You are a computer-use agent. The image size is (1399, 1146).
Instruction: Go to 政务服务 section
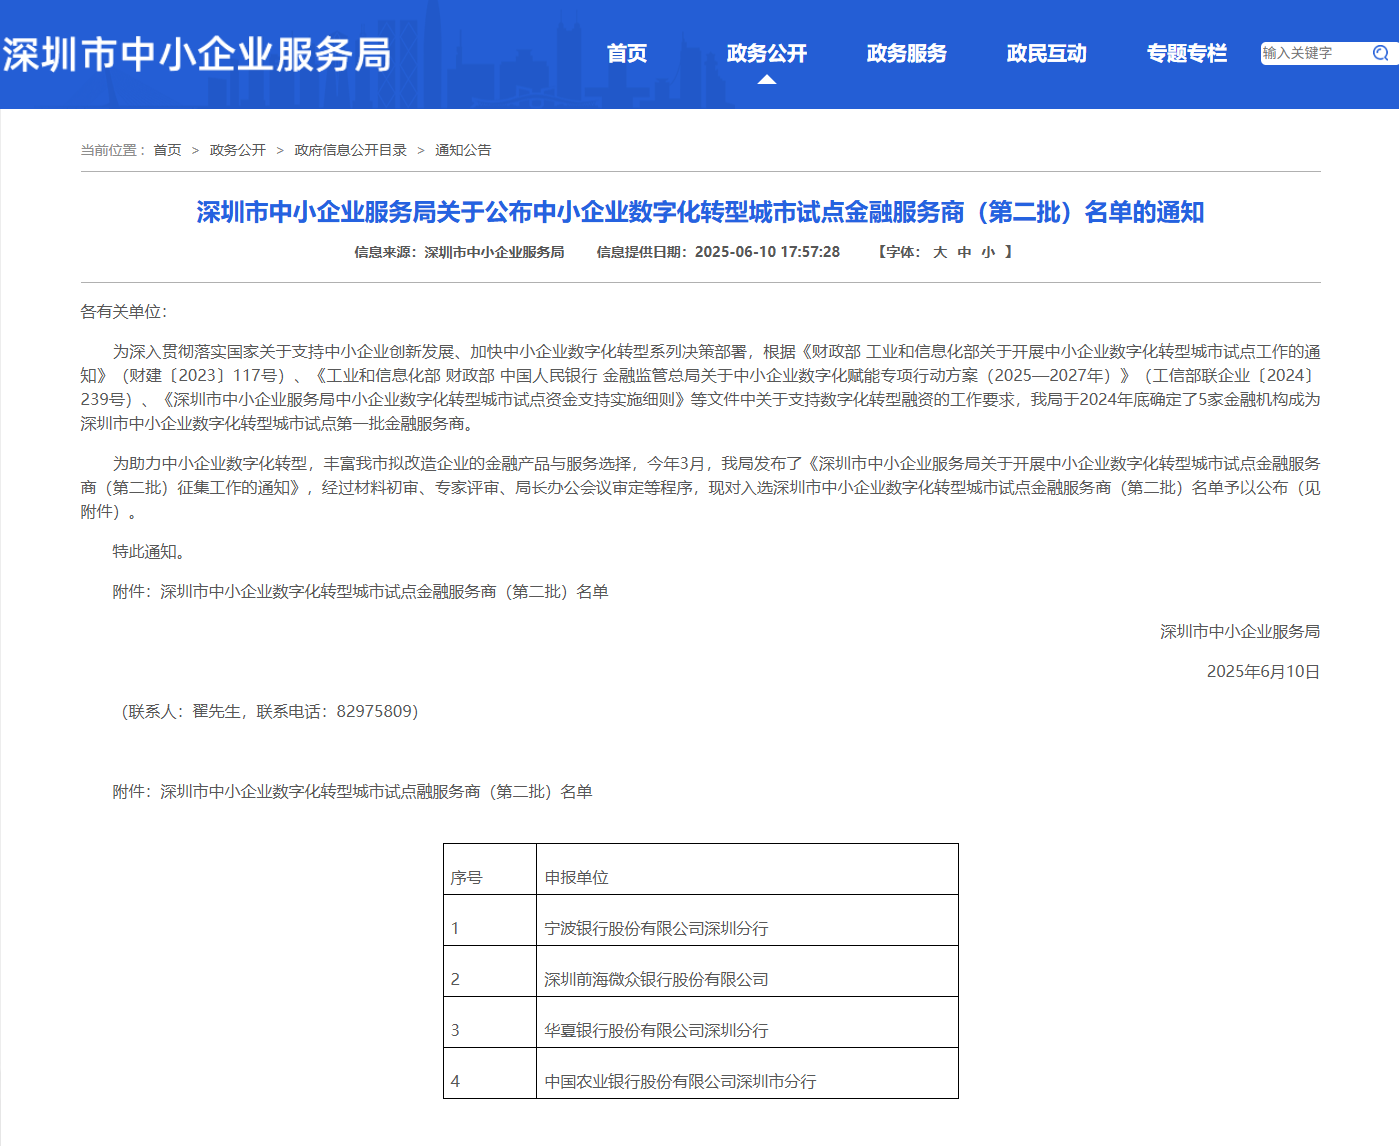(906, 53)
